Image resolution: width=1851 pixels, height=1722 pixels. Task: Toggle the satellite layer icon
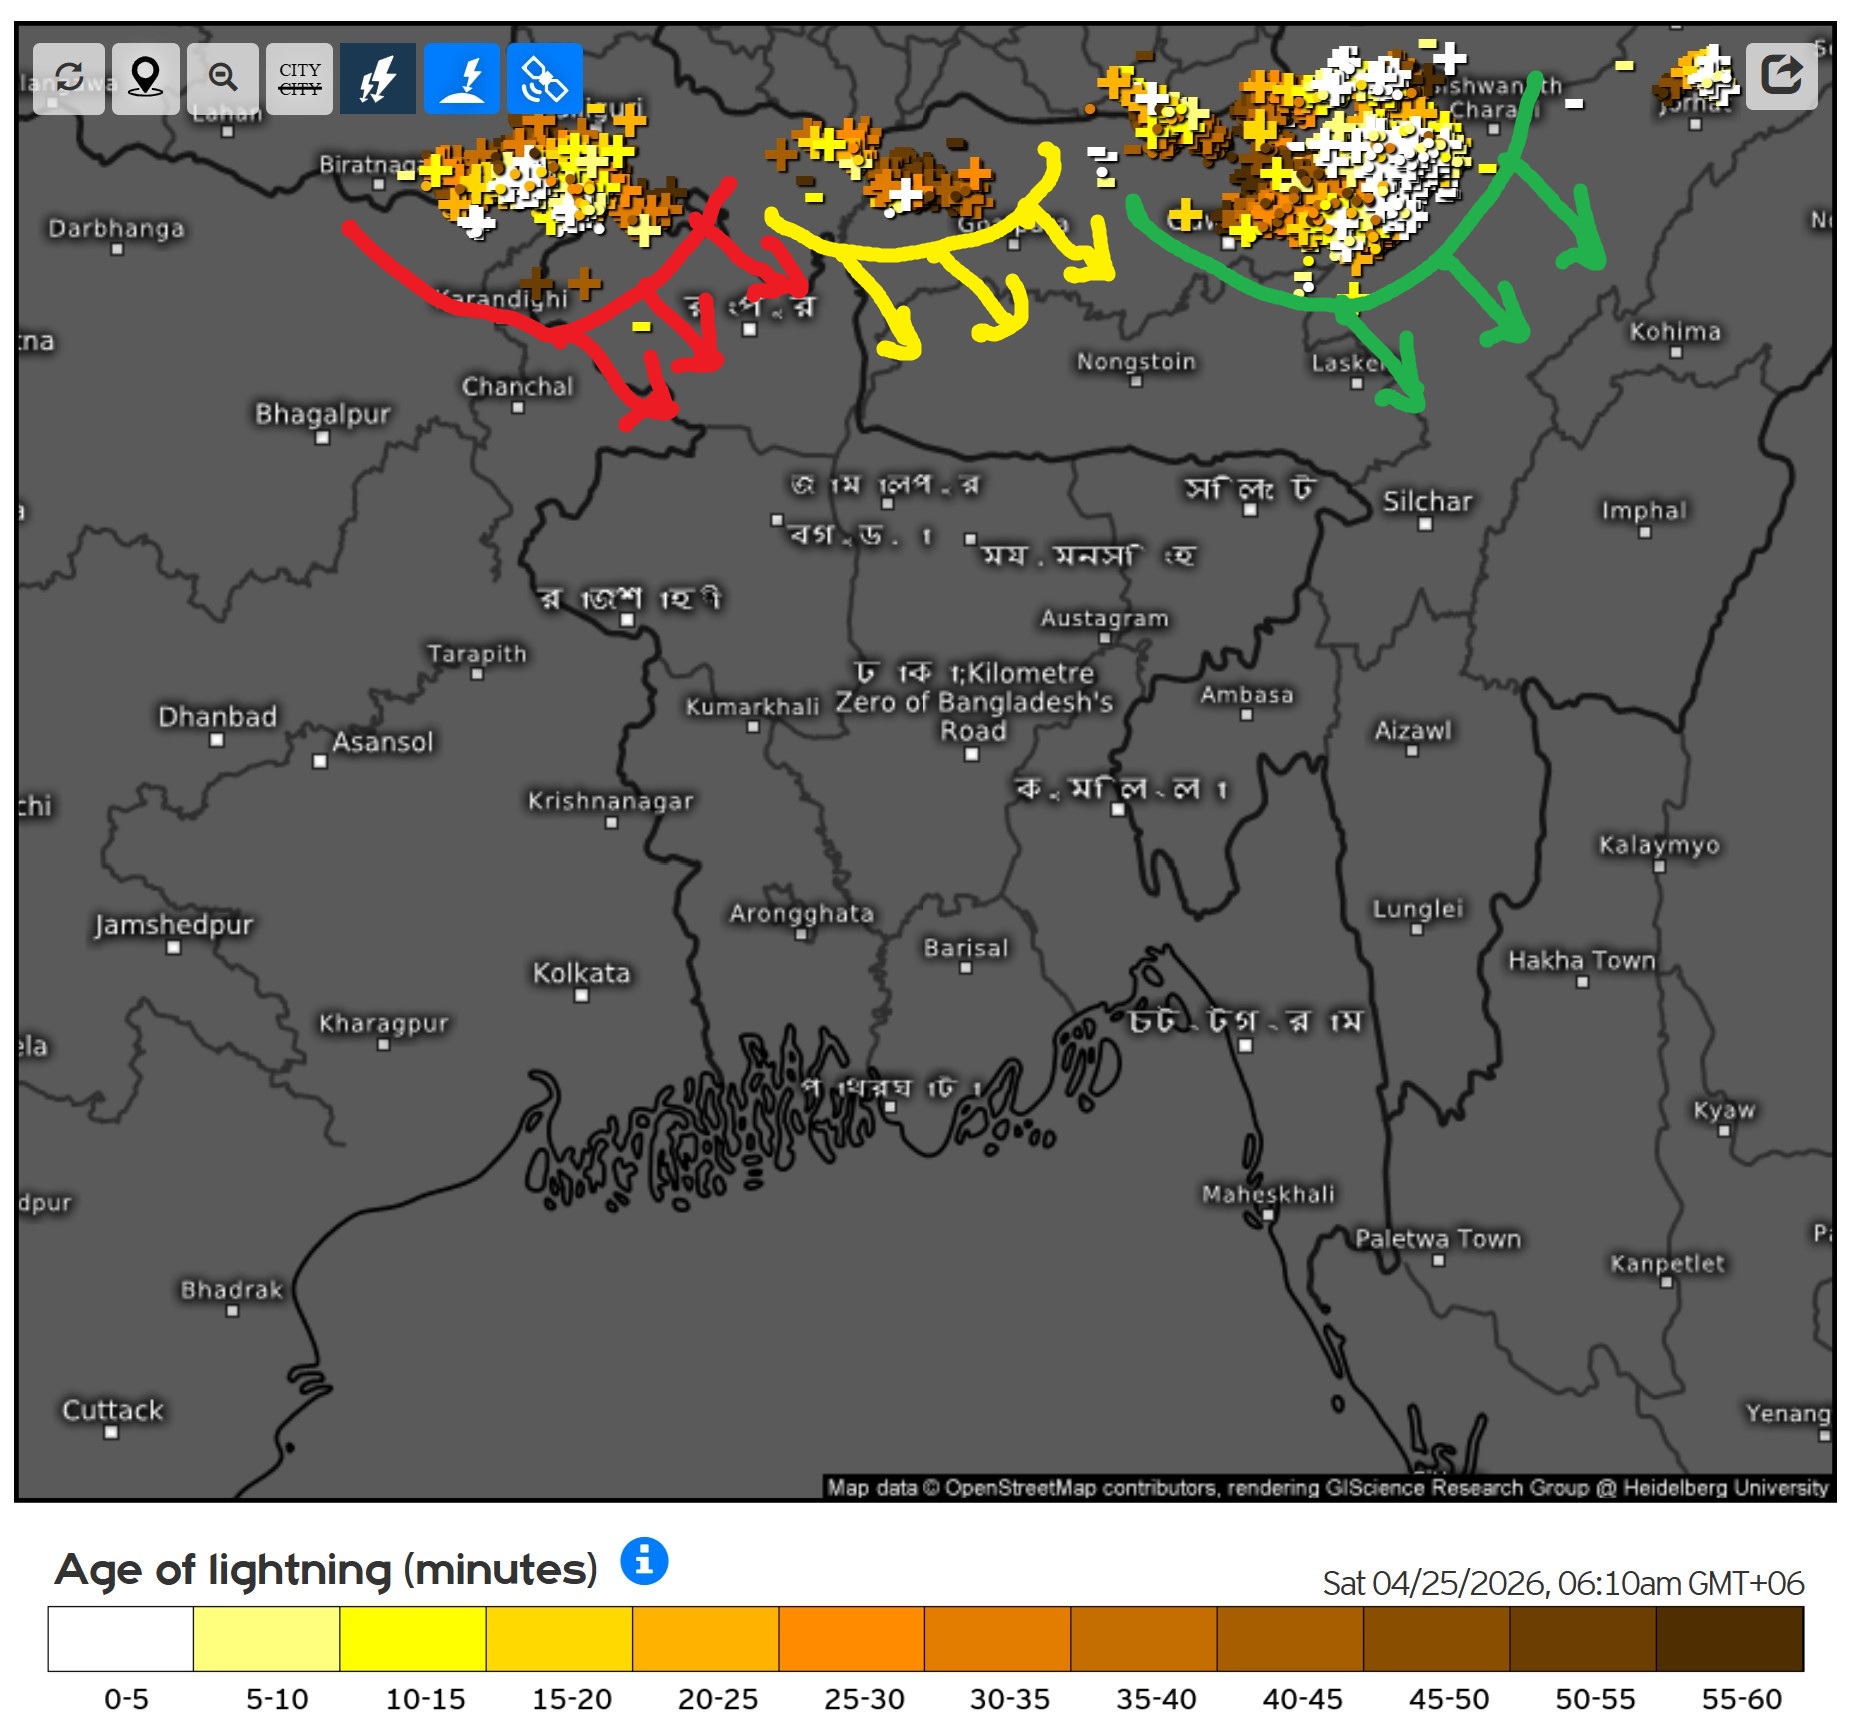click(544, 78)
